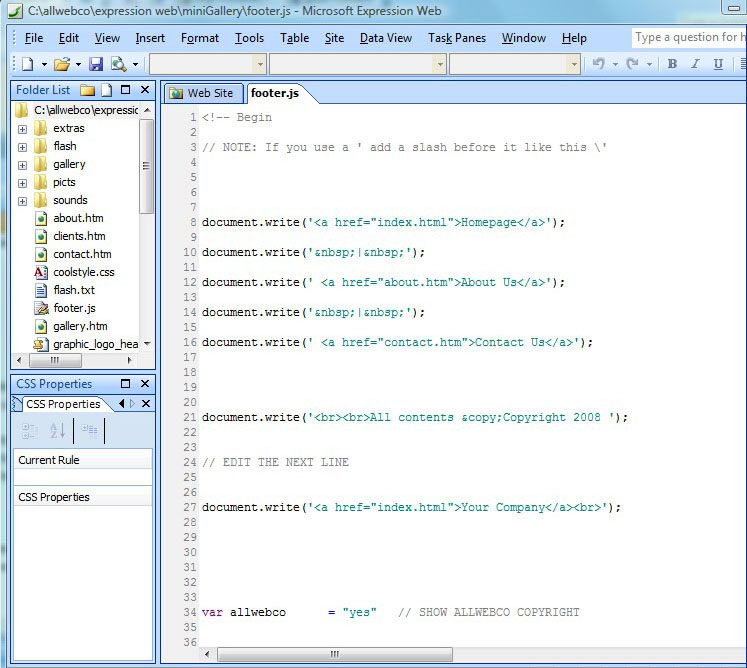
Task: Click Folder List scroll down arrow
Action: point(147,344)
